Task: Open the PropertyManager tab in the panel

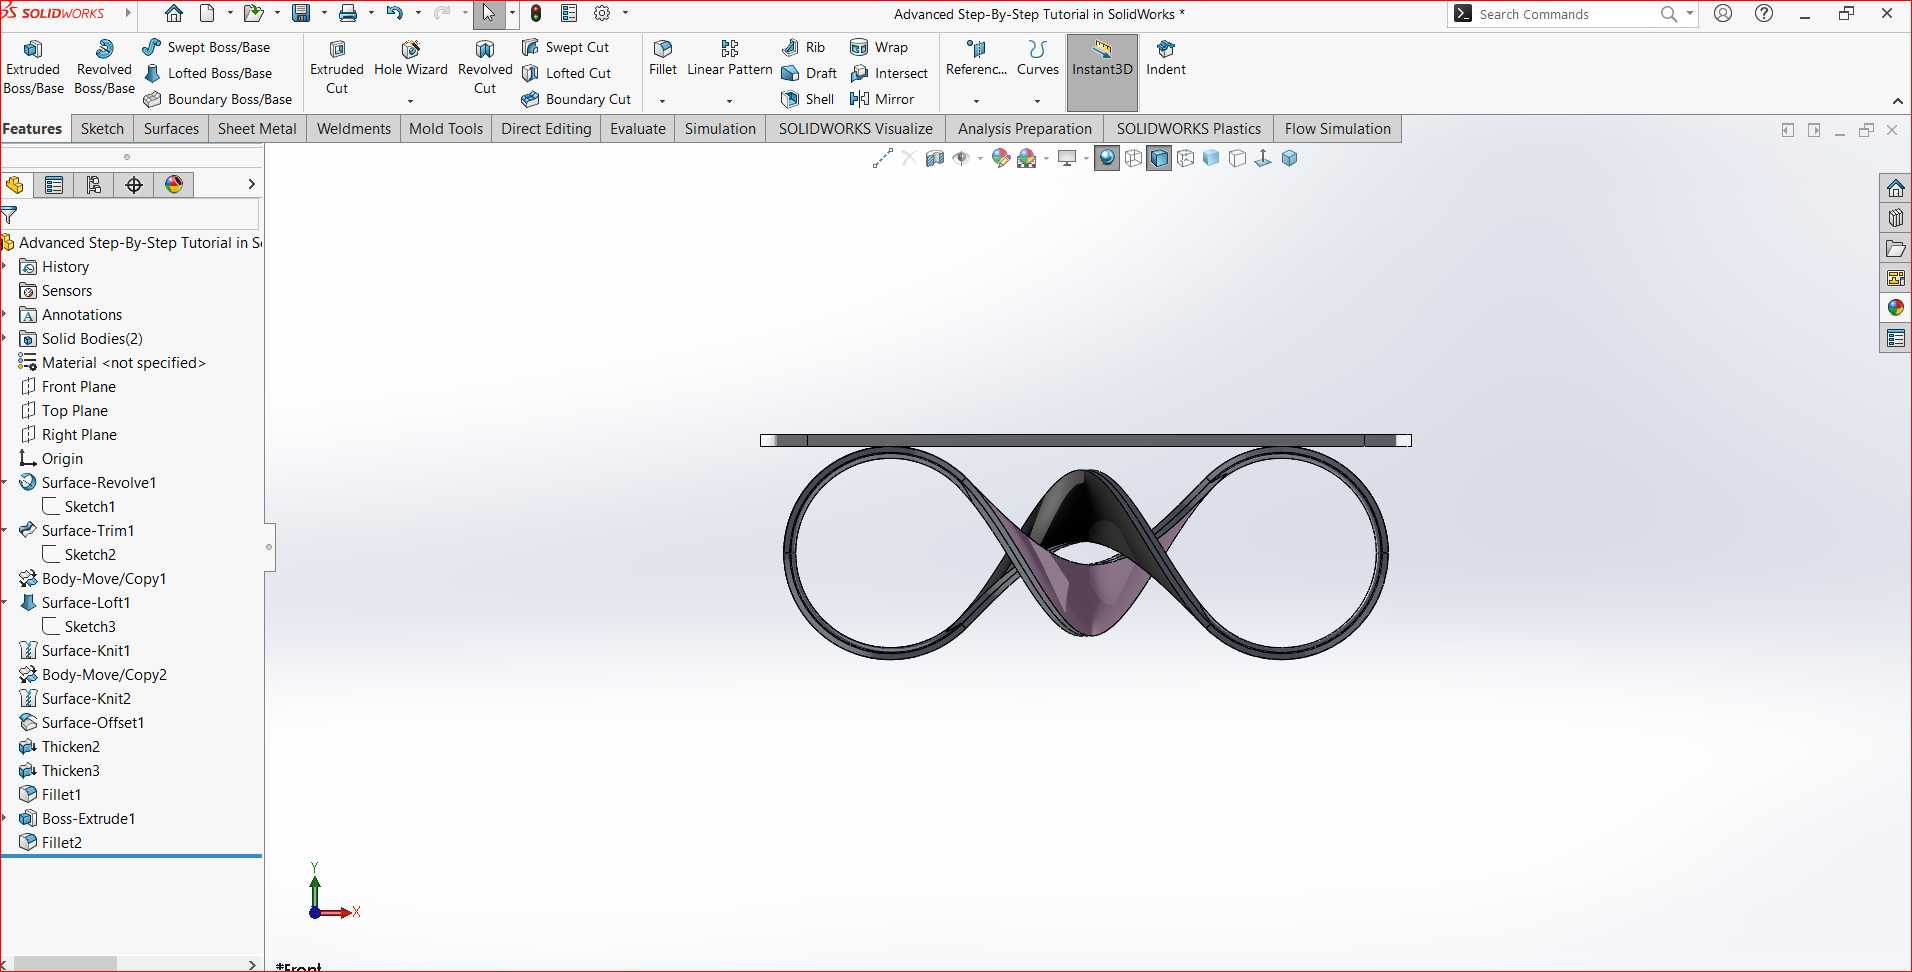Action: [54, 185]
